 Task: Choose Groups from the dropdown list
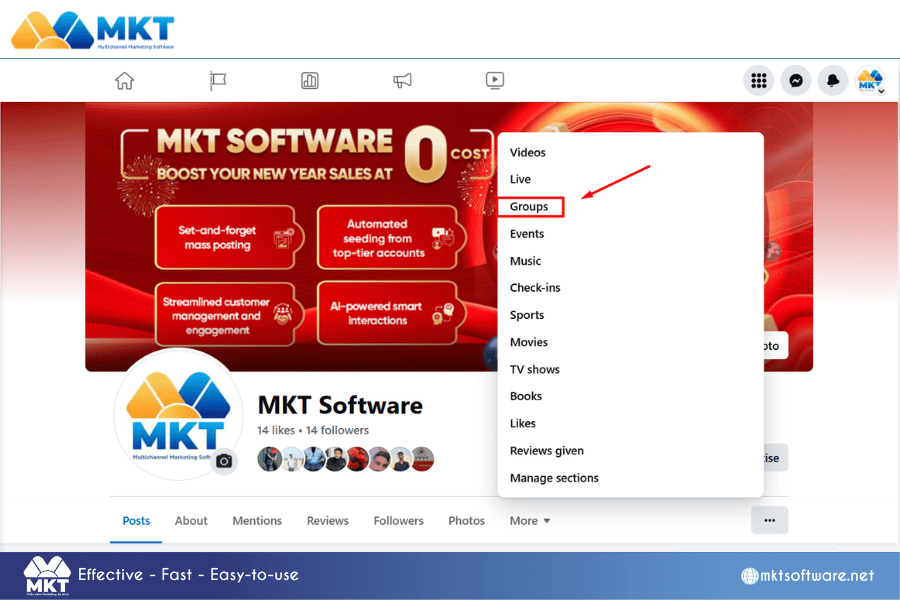coord(529,207)
